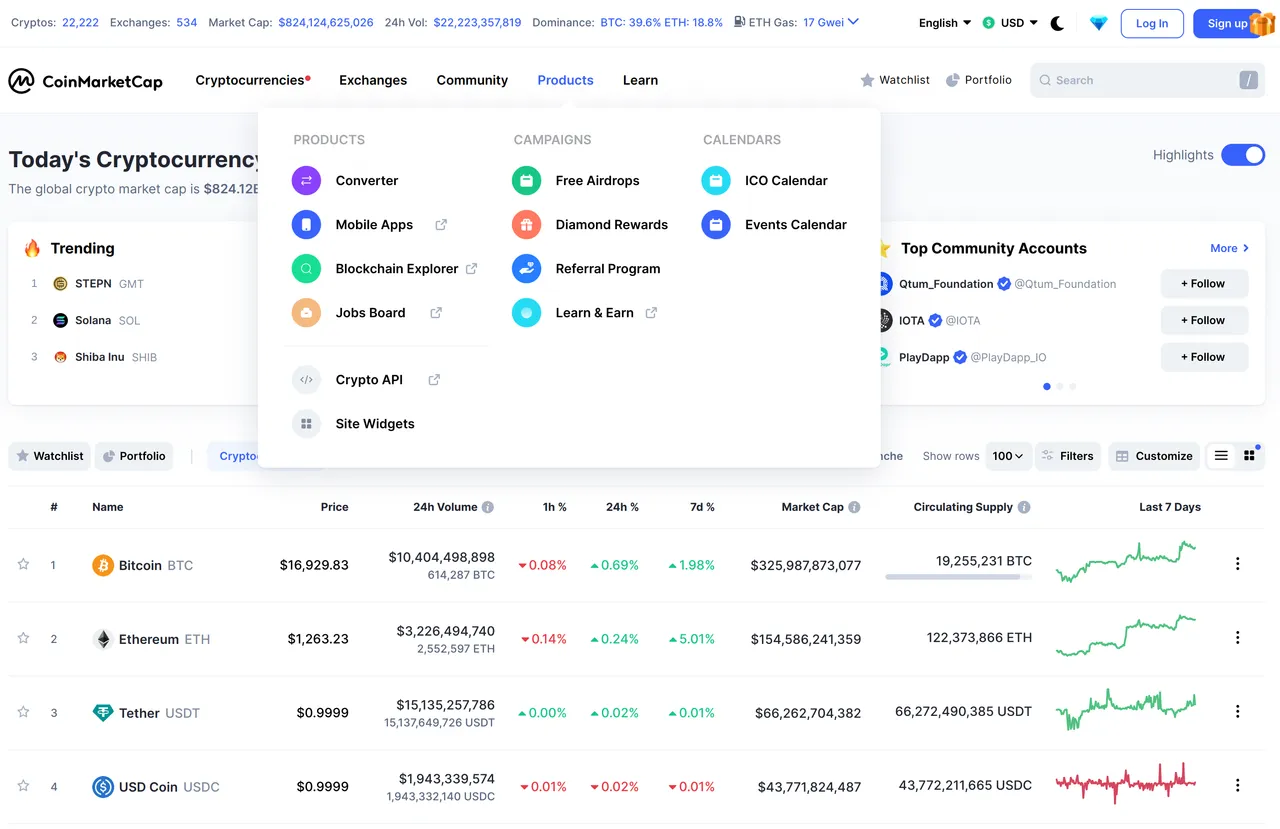Click Diamond Rewards icon
1280x829 pixels.
click(x=526, y=225)
